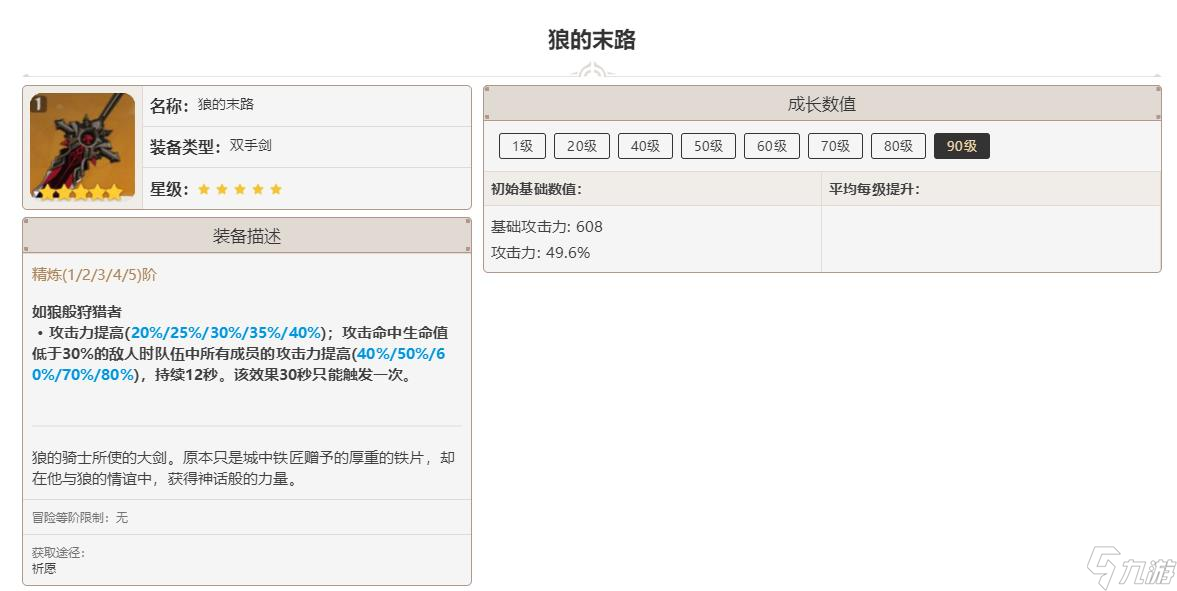Select the 80级 level tab

898,146
